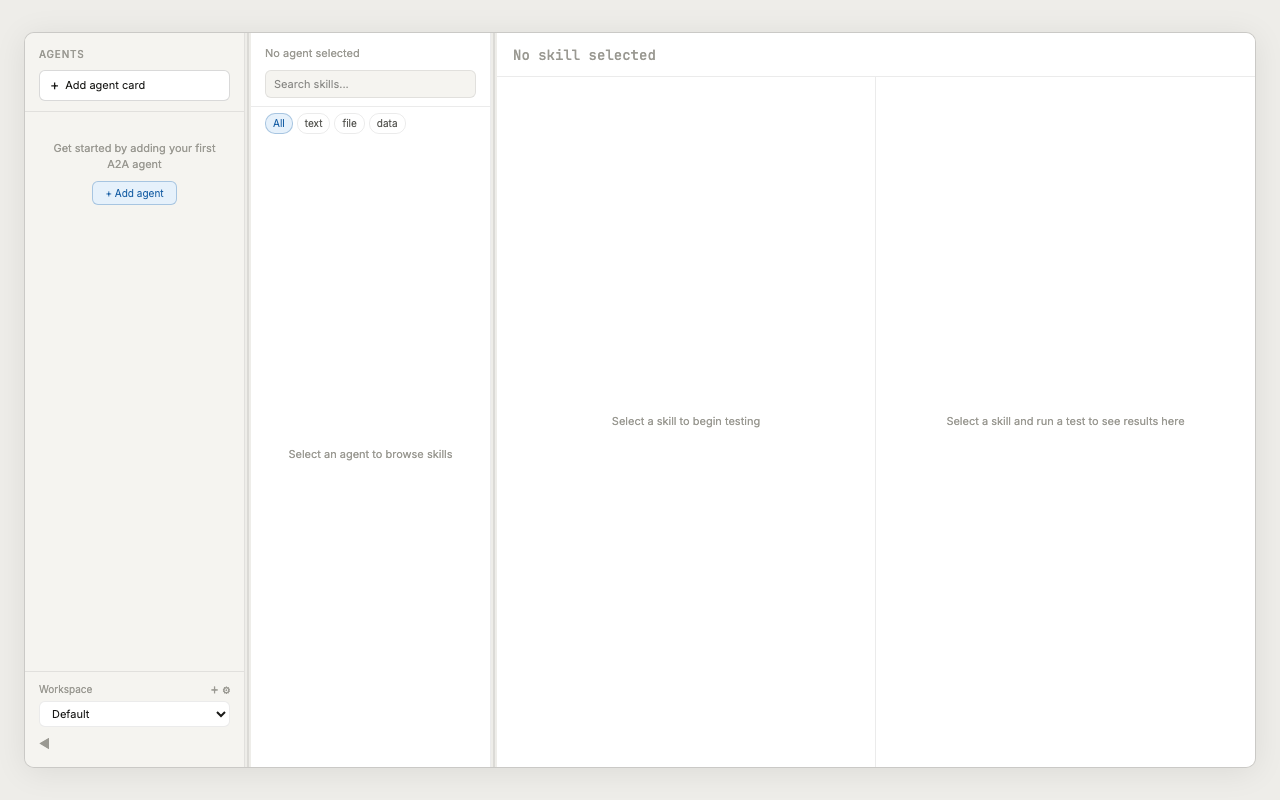Collapse the sidebar with the left-pointing triangle
Screen dimensions: 1280x800
click(44, 743)
